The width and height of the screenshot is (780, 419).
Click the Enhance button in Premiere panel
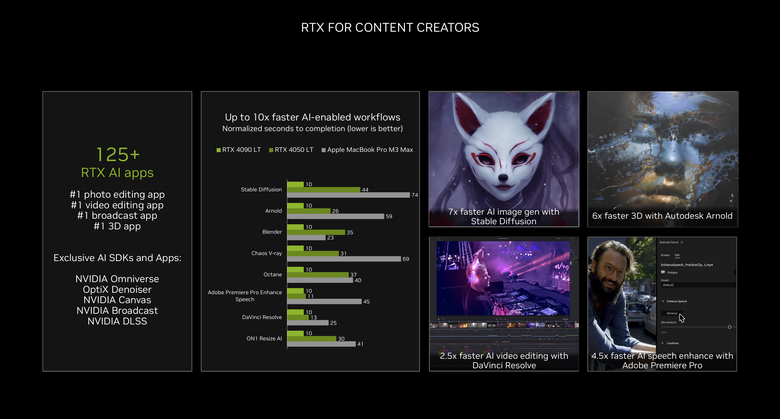point(672,313)
